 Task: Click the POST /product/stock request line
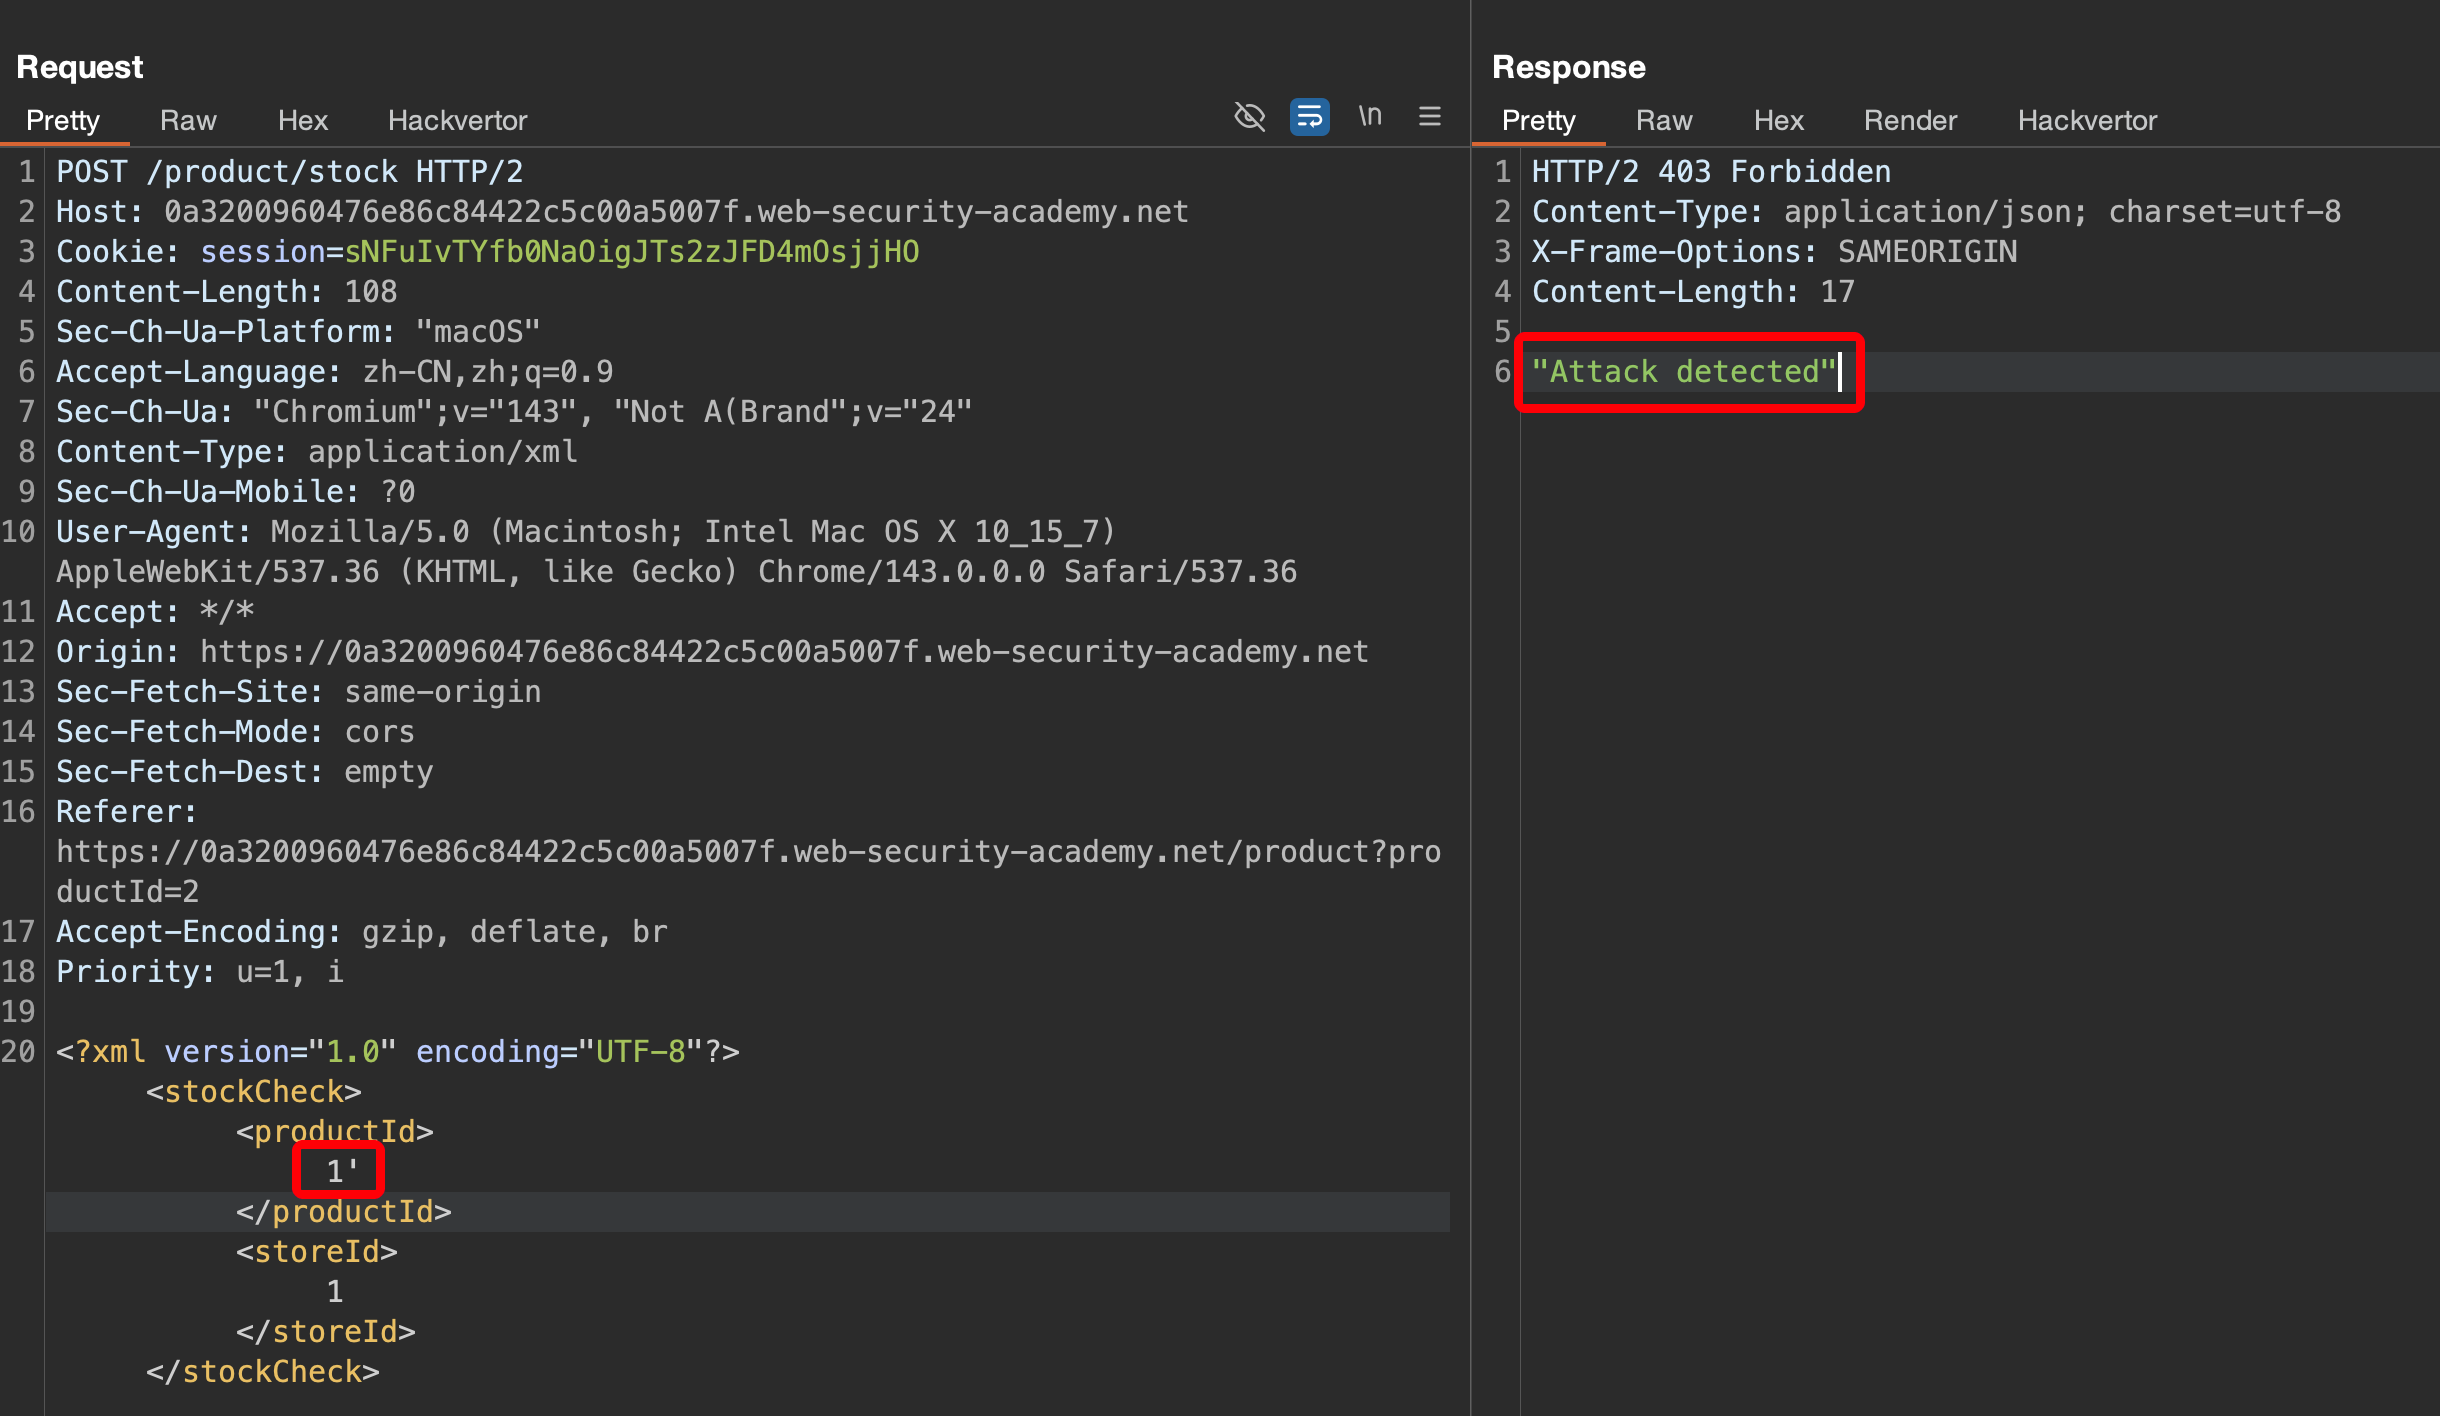click(x=289, y=172)
